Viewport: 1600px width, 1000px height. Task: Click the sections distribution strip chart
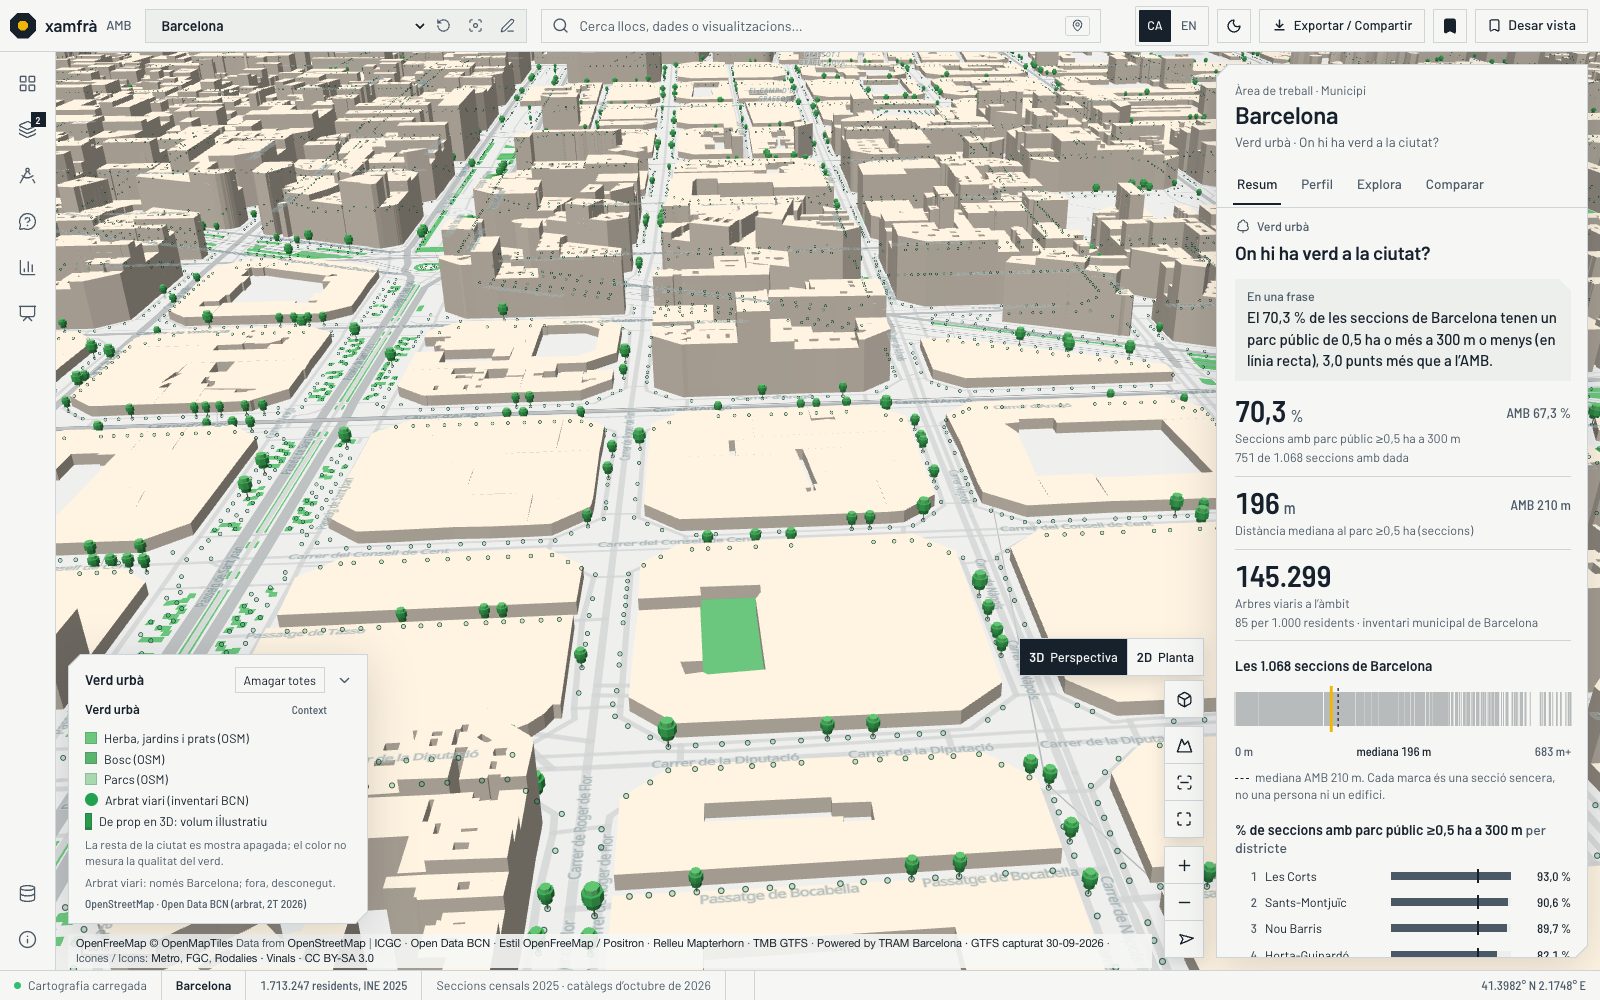pos(1403,709)
